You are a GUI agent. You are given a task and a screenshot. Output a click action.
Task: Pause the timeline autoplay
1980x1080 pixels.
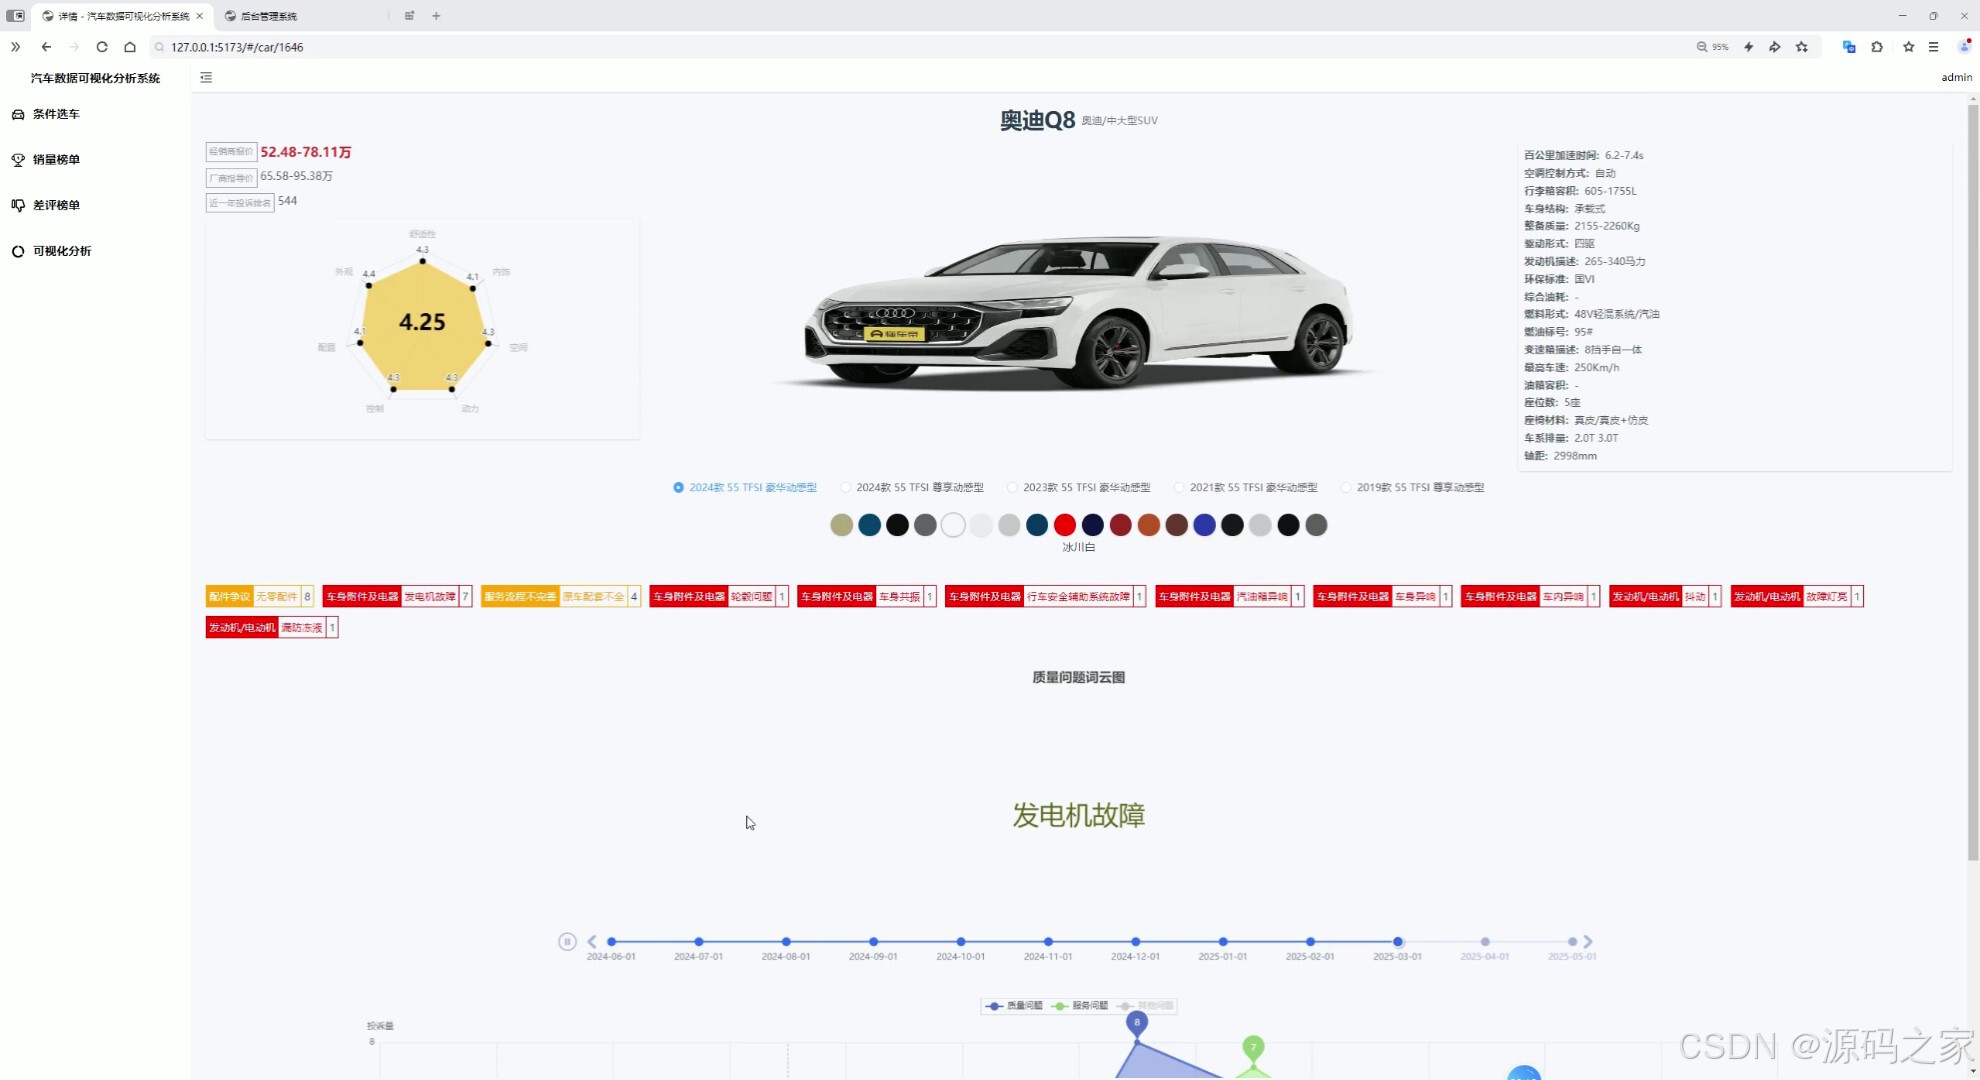[567, 942]
